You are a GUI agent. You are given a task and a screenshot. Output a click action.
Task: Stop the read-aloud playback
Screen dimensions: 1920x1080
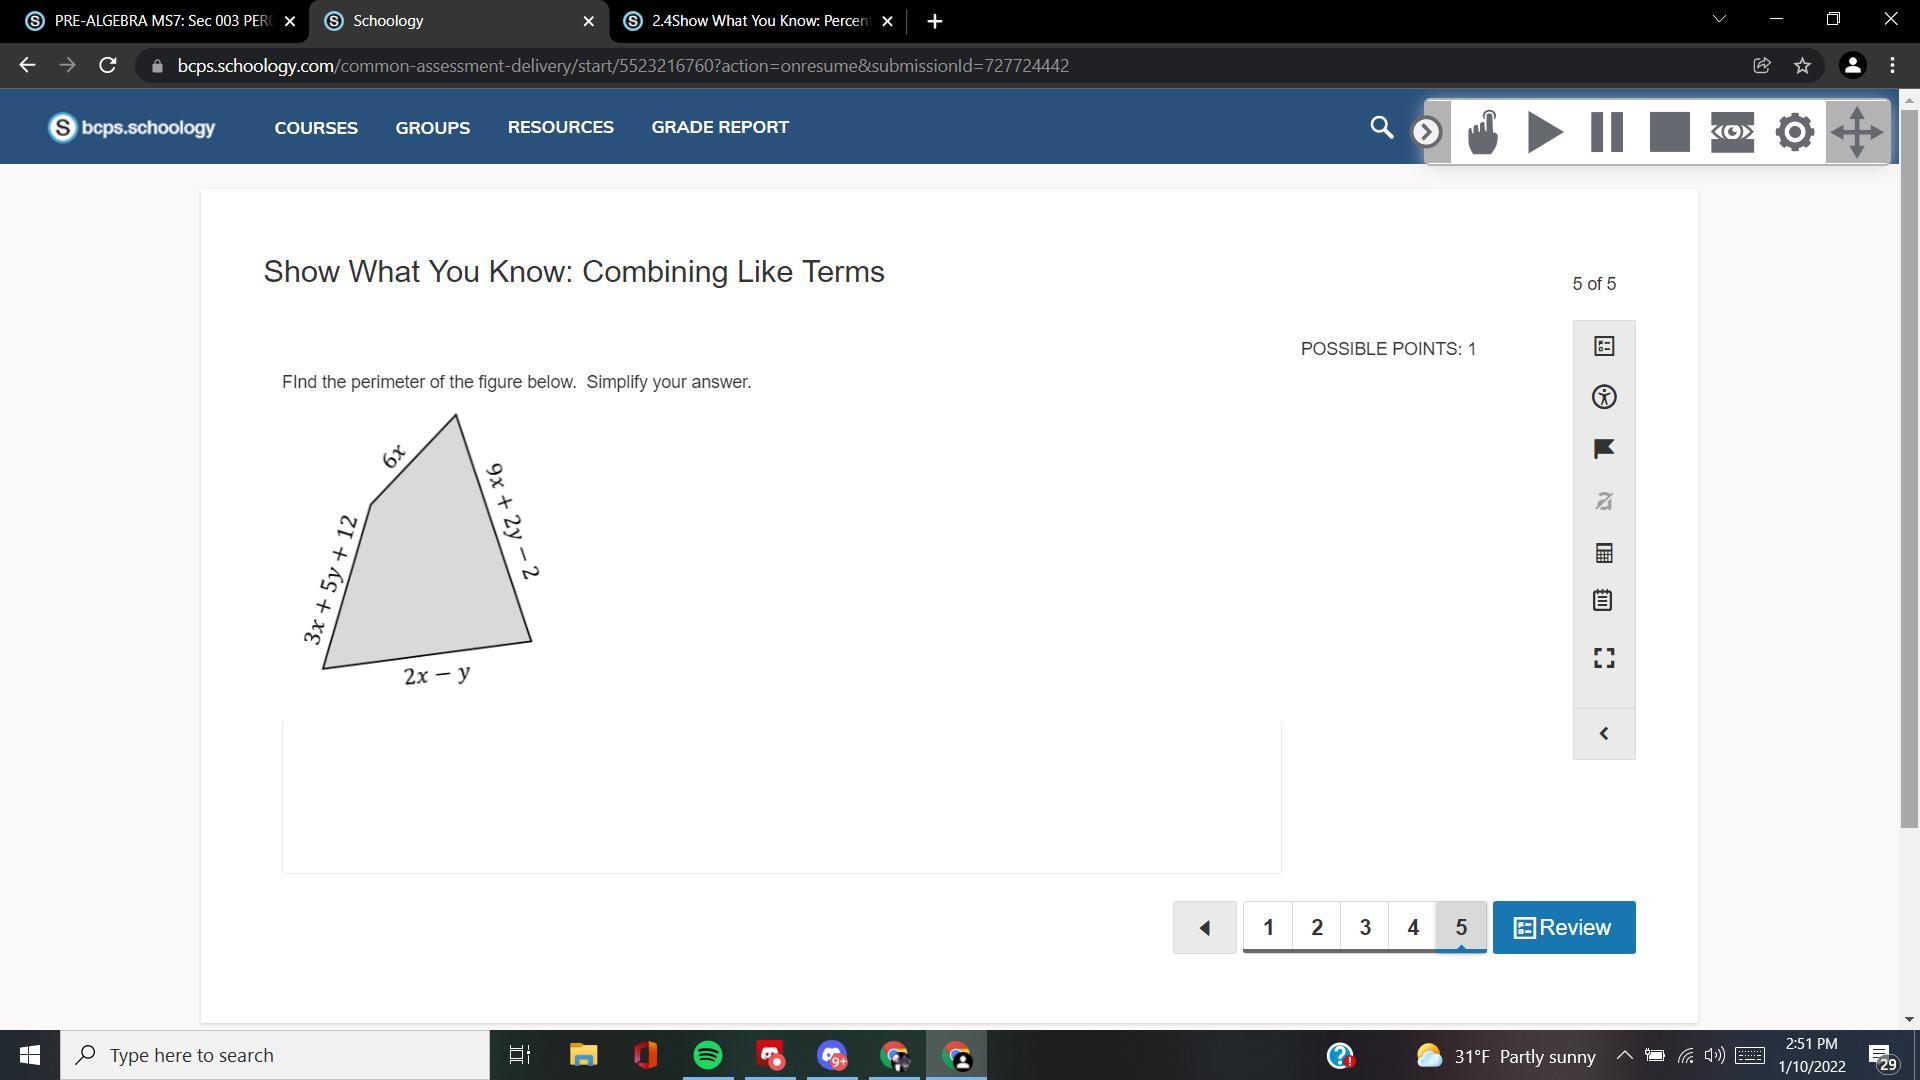1669,132
